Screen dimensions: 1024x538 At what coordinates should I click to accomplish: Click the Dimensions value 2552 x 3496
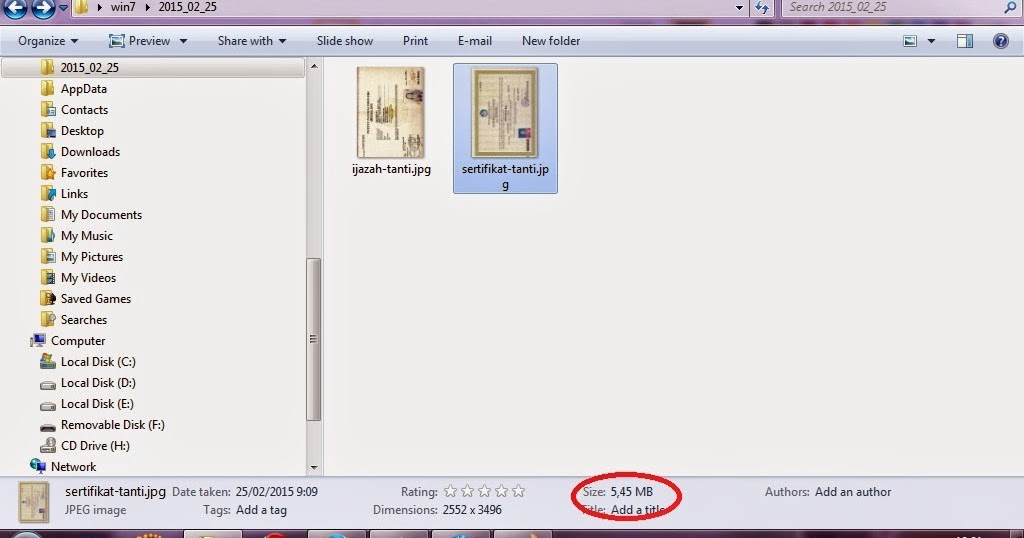[472, 510]
